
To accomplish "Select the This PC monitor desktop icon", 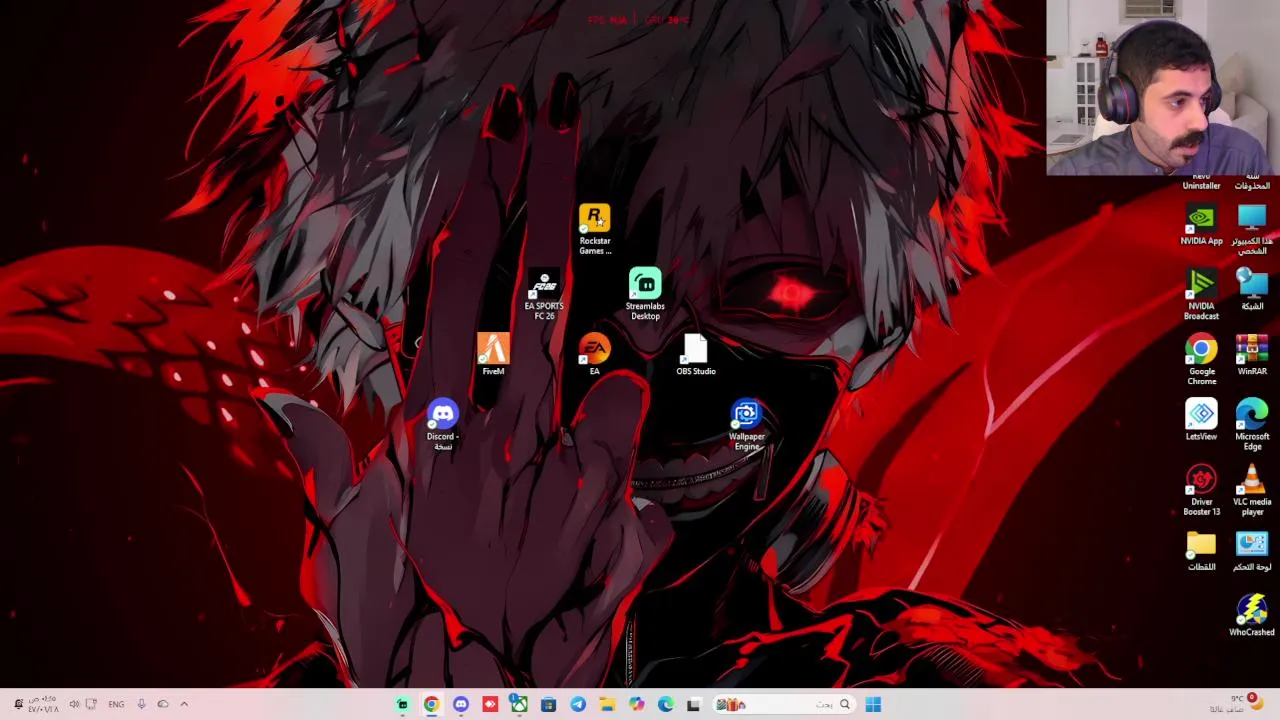I will tap(1252, 229).
